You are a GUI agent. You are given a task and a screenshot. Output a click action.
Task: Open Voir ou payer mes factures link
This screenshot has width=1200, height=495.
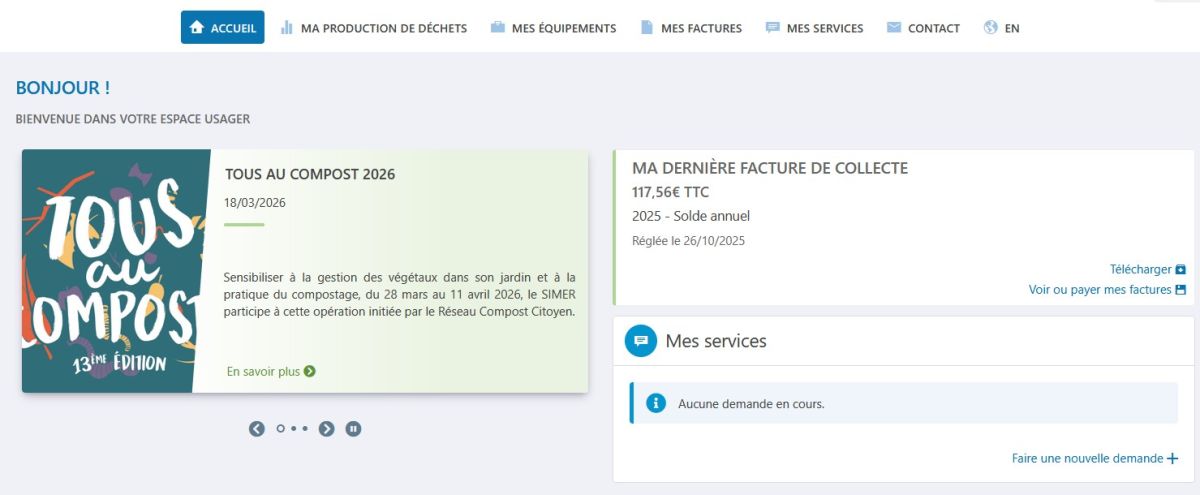[1100, 290]
